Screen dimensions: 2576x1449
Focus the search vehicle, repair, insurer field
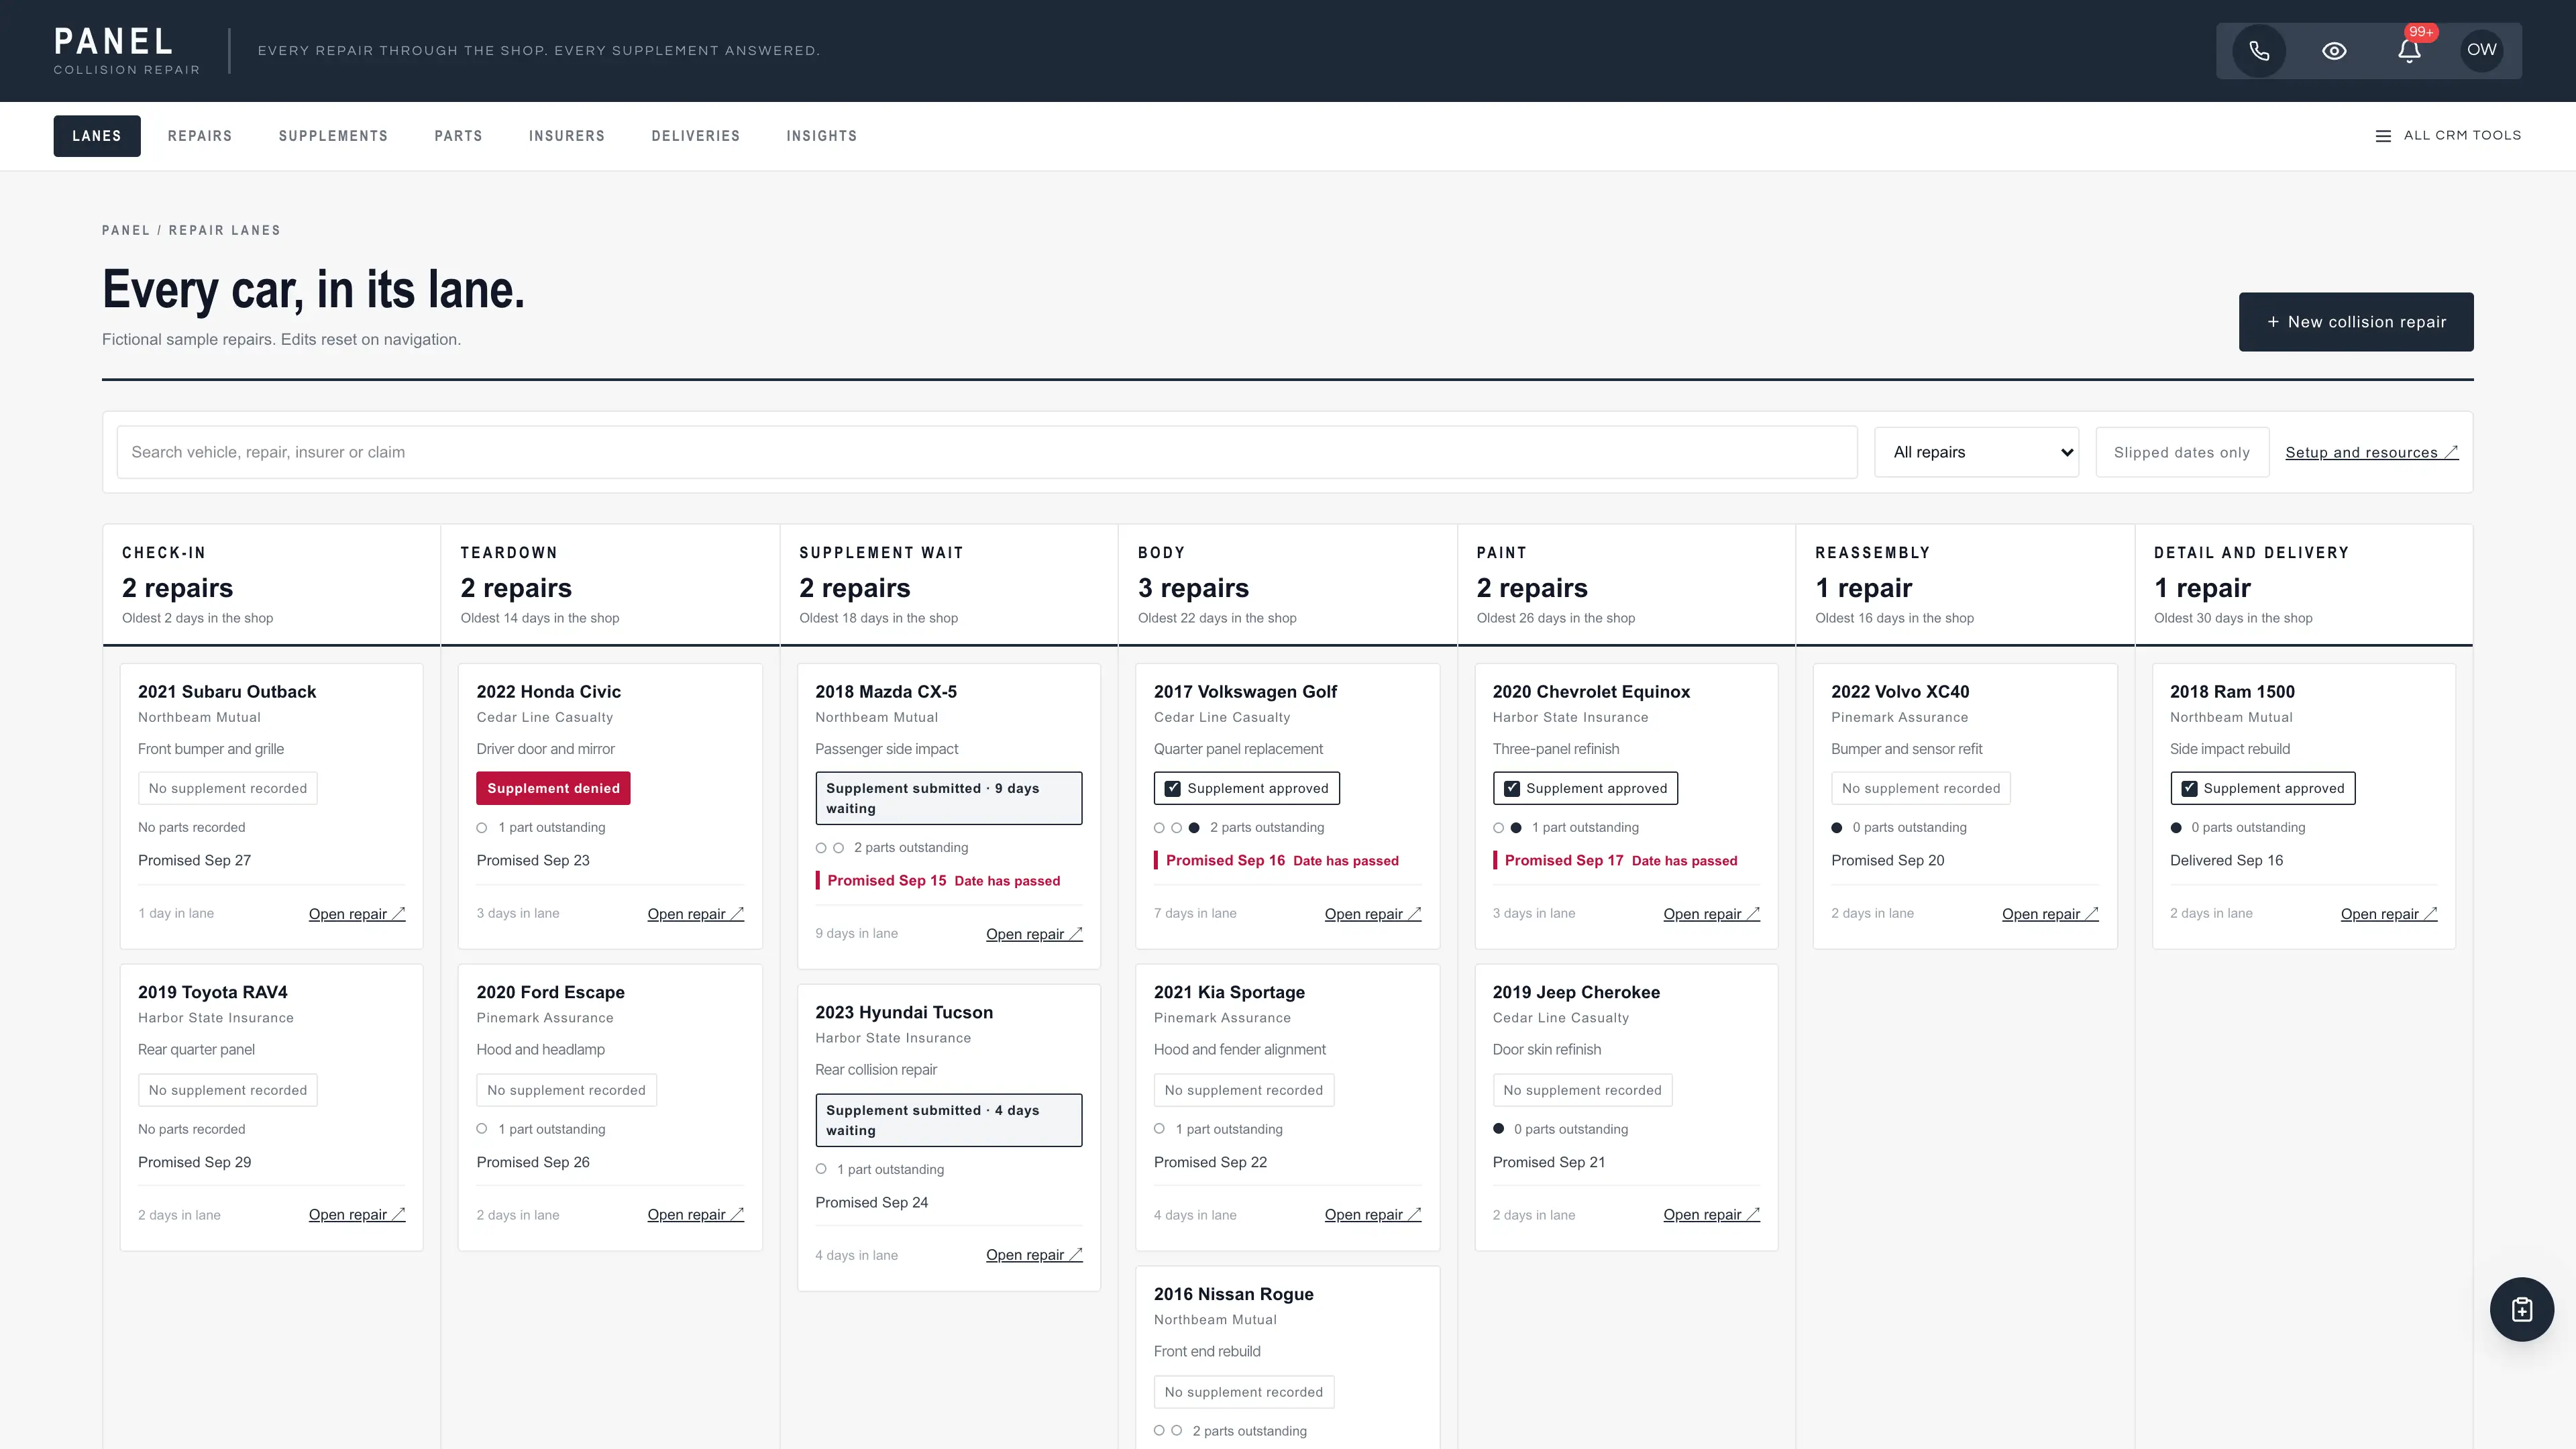coord(987,452)
